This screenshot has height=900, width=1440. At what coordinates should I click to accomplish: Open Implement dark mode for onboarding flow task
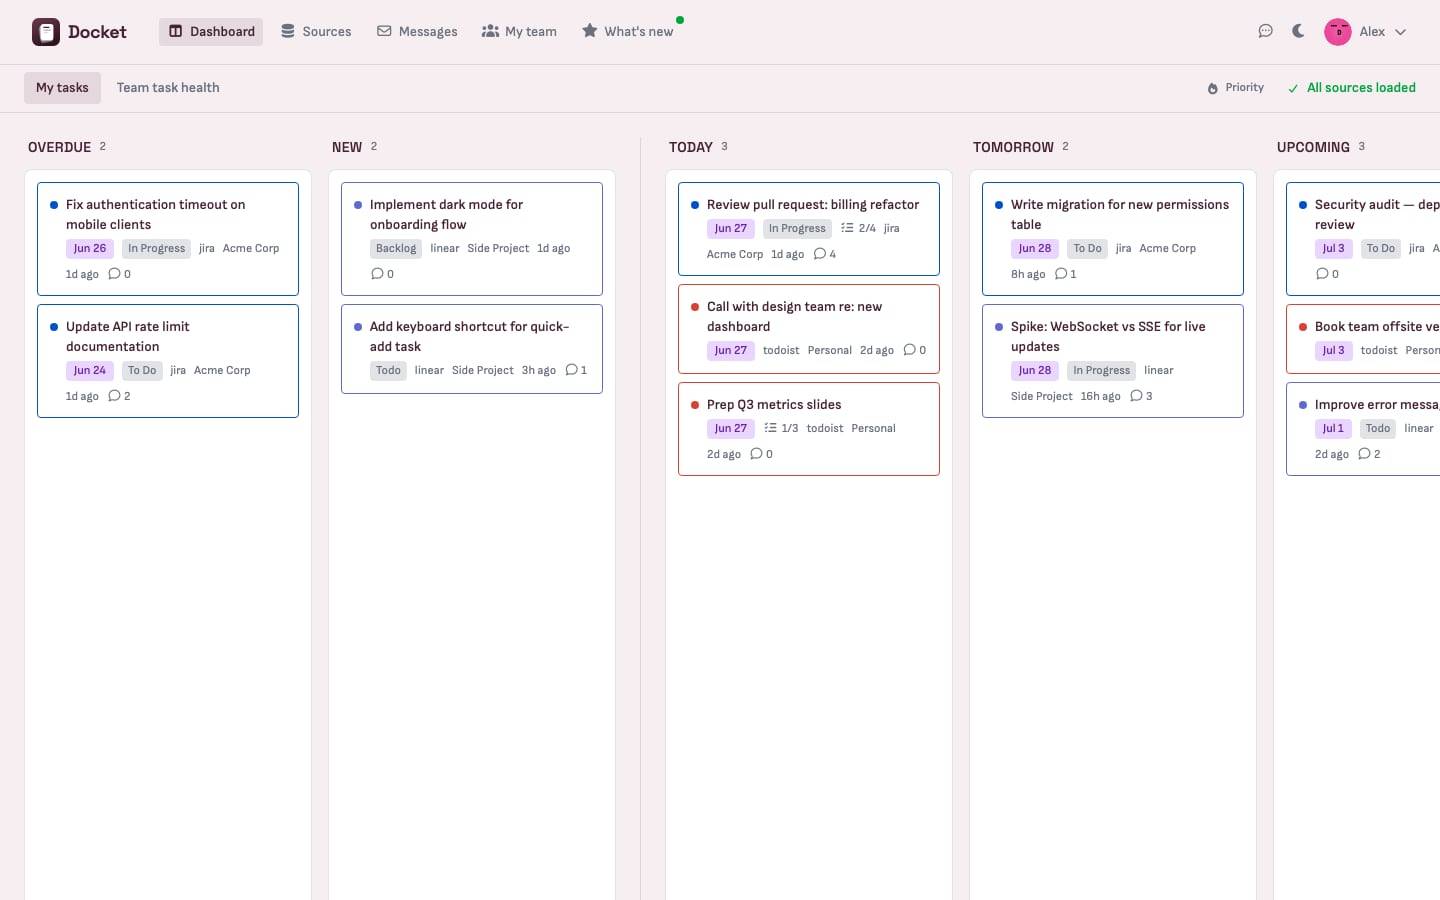pos(472,239)
